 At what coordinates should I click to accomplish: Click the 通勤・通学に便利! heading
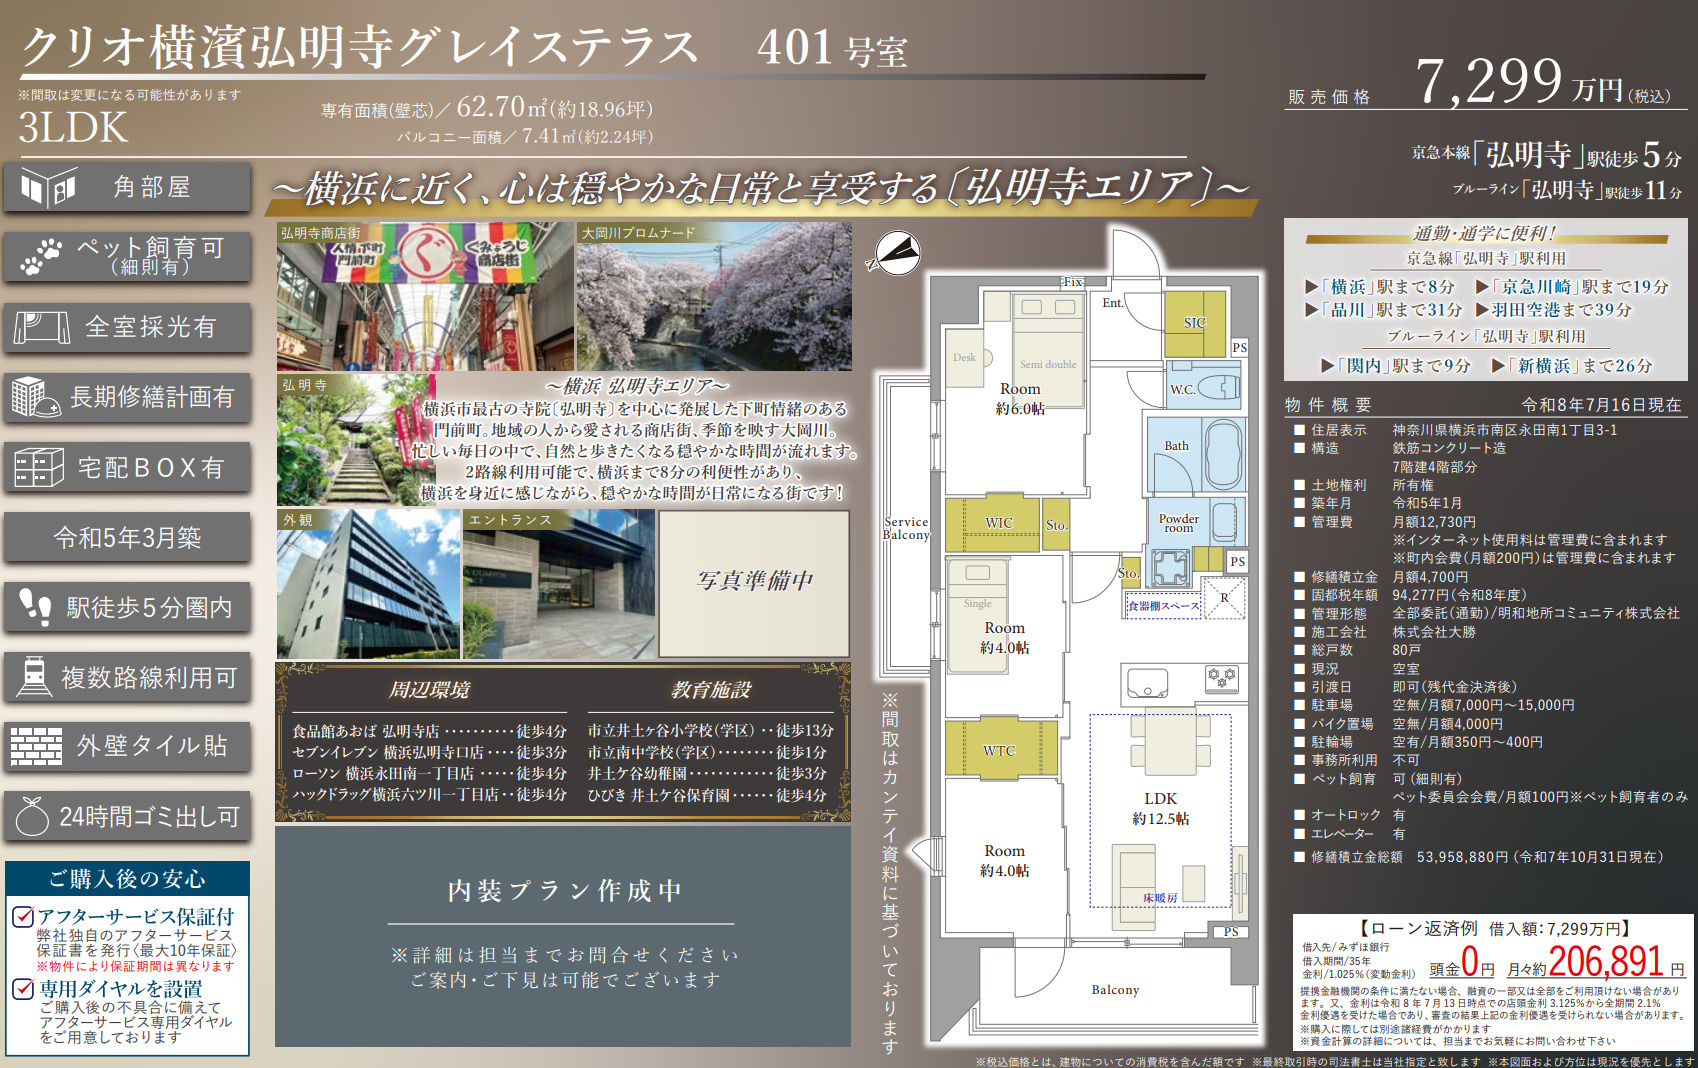coord(1485,233)
